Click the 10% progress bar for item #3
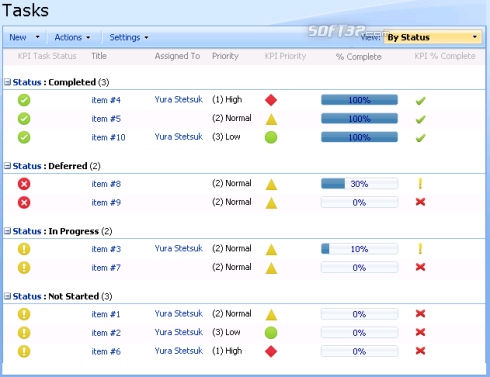 (359, 249)
